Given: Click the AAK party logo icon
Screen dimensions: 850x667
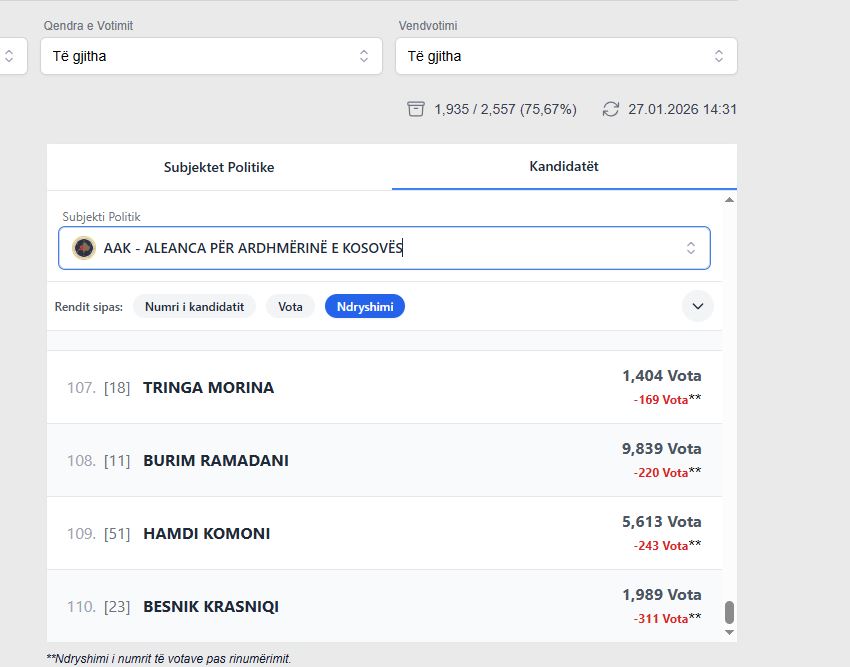Looking at the screenshot, I should (x=84, y=248).
